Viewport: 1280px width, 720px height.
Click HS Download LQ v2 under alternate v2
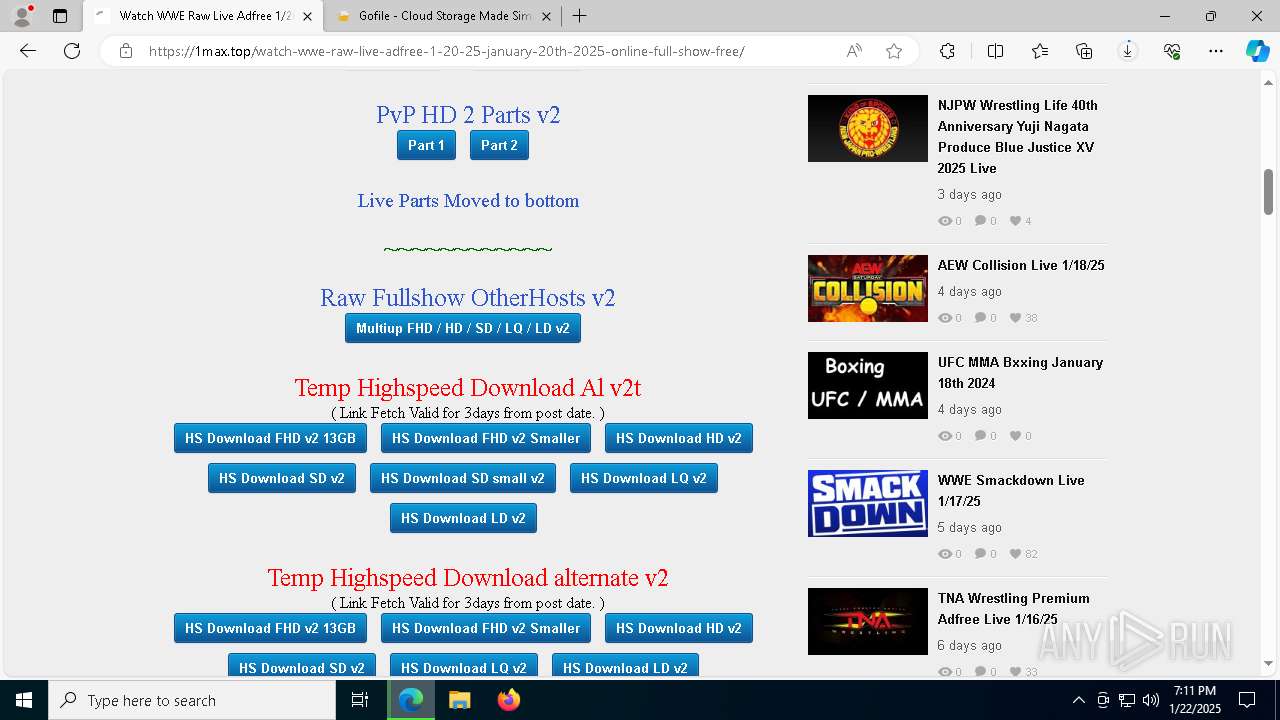(x=464, y=666)
